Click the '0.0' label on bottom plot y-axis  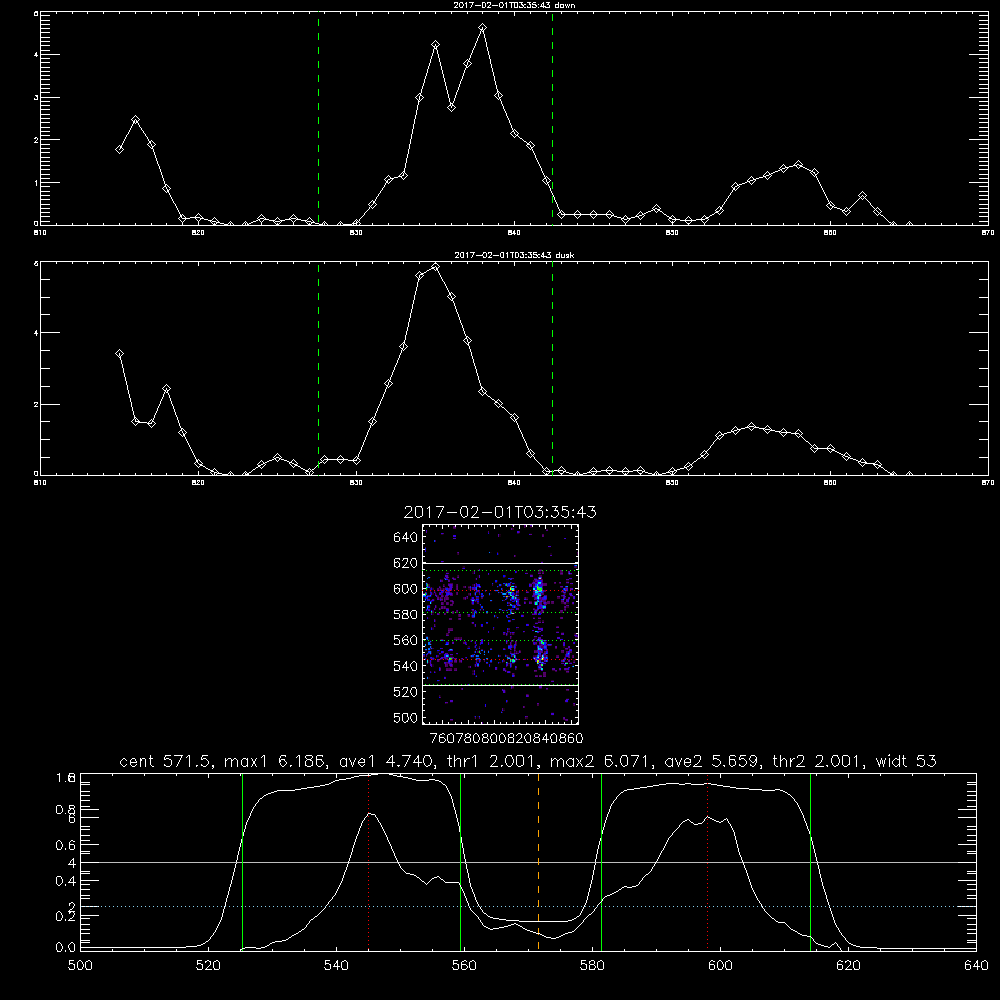66,947
